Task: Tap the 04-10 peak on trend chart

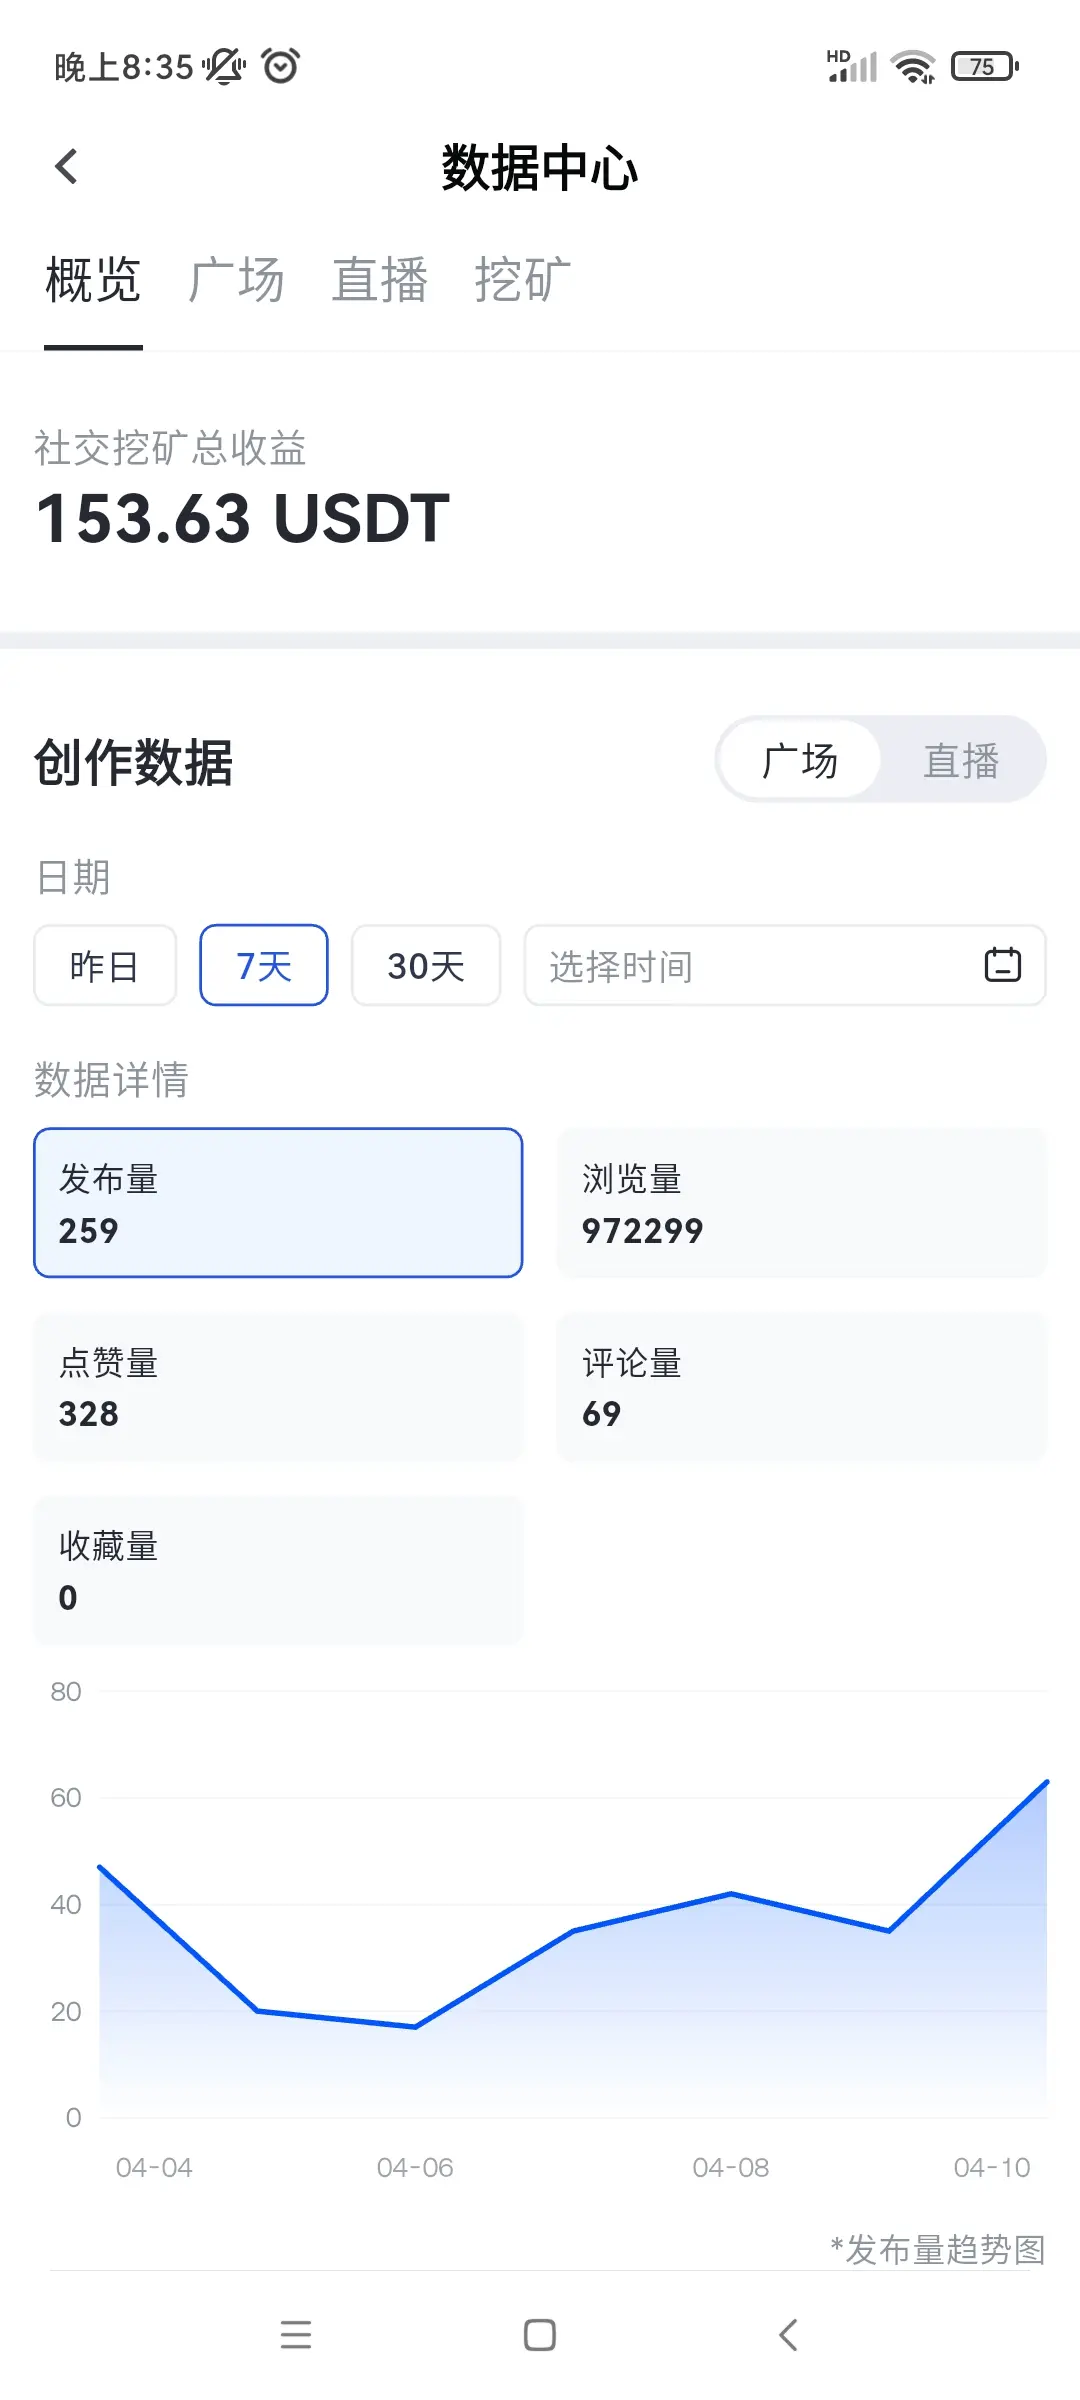Action: [x=1046, y=1782]
